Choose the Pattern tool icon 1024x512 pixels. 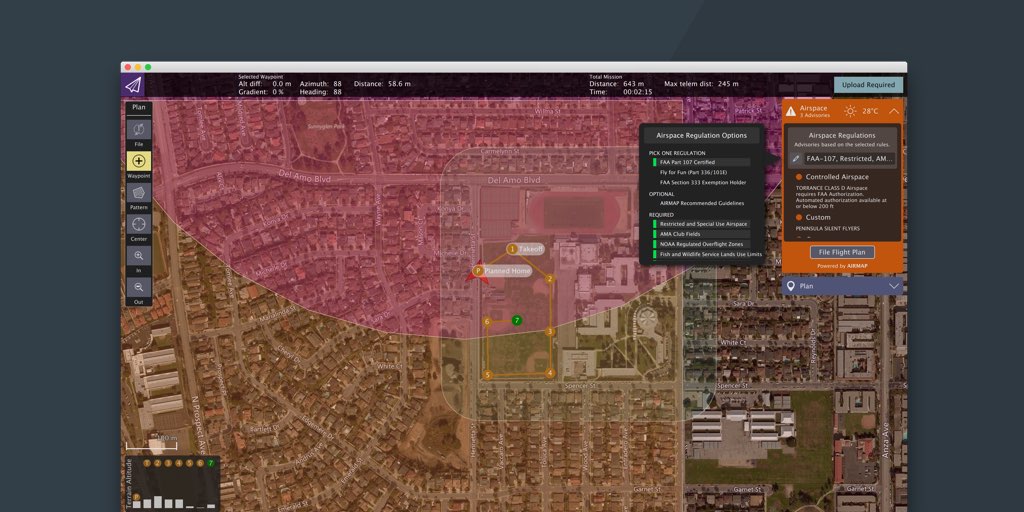tap(138, 193)
